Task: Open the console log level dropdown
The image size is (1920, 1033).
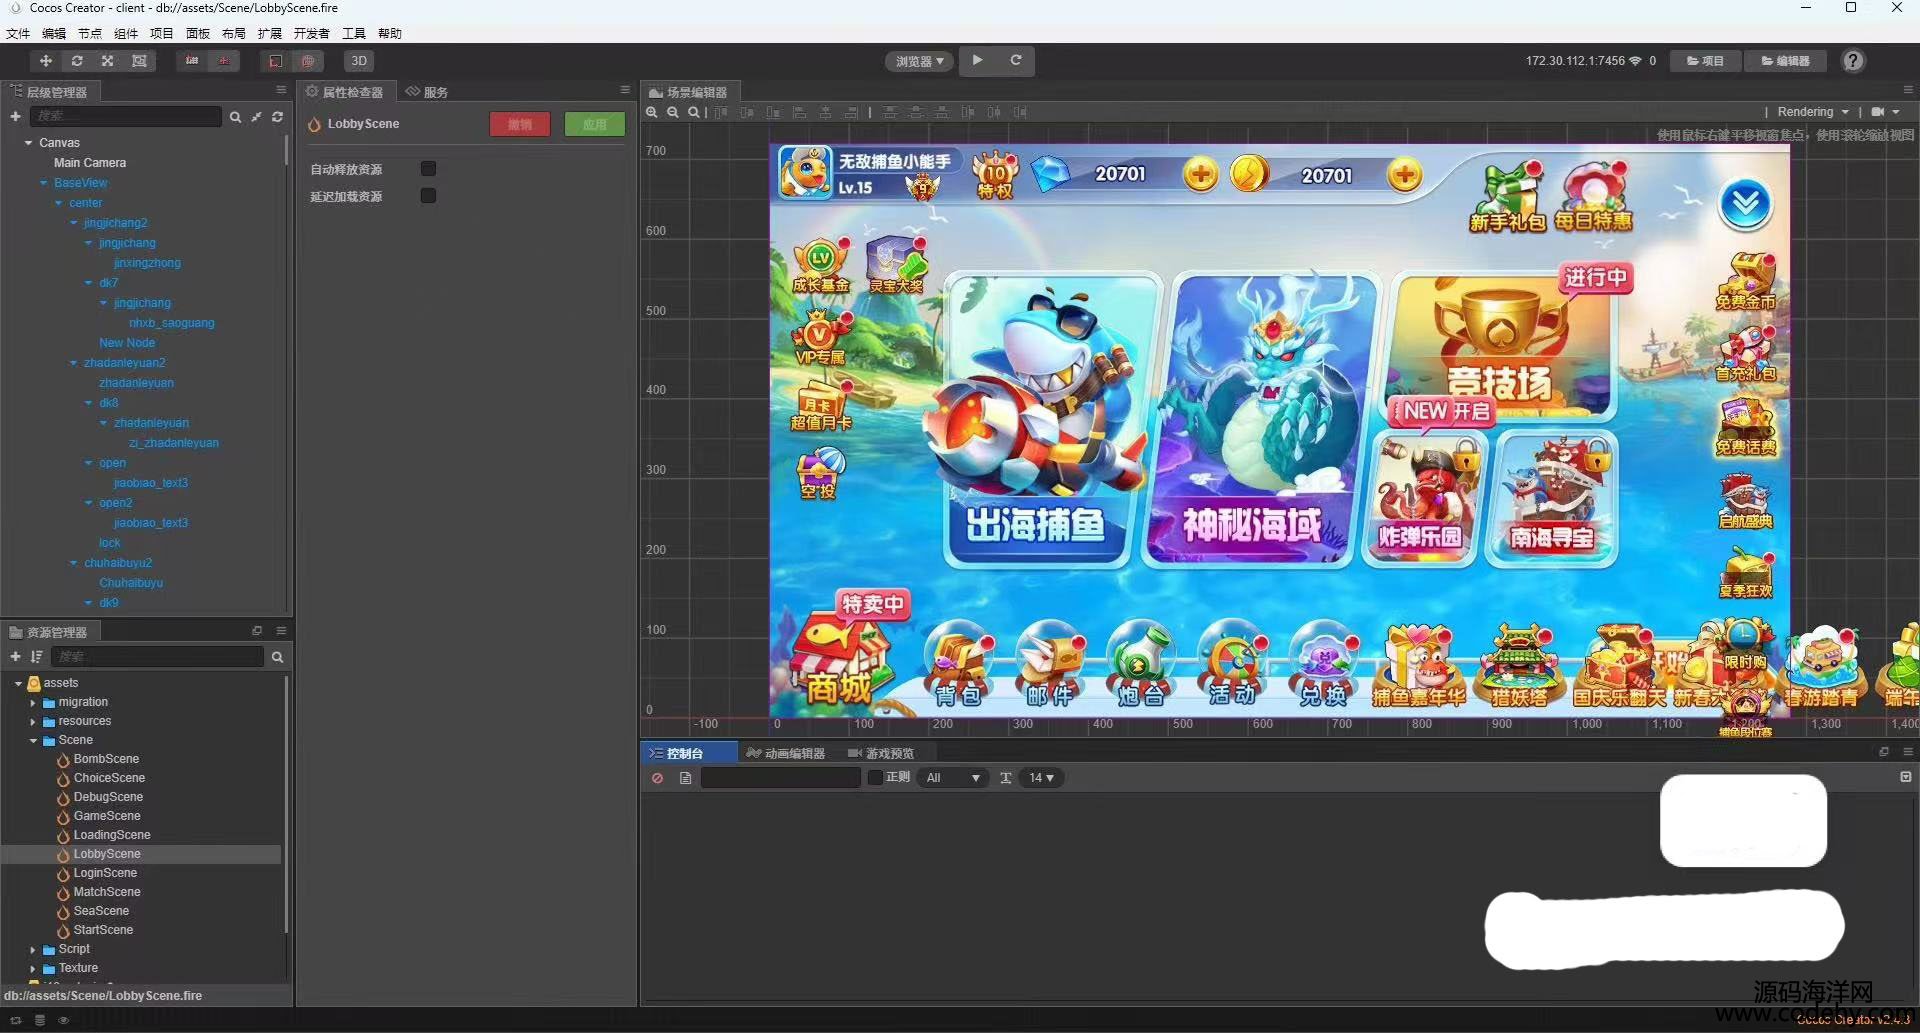Action: click(x=953, y=778)
